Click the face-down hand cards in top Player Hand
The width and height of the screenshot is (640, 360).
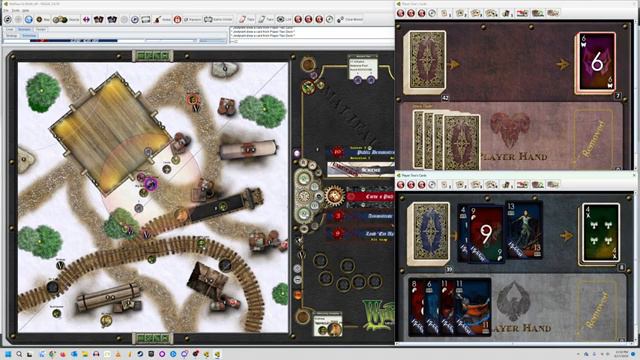click(x=446, y=141)
